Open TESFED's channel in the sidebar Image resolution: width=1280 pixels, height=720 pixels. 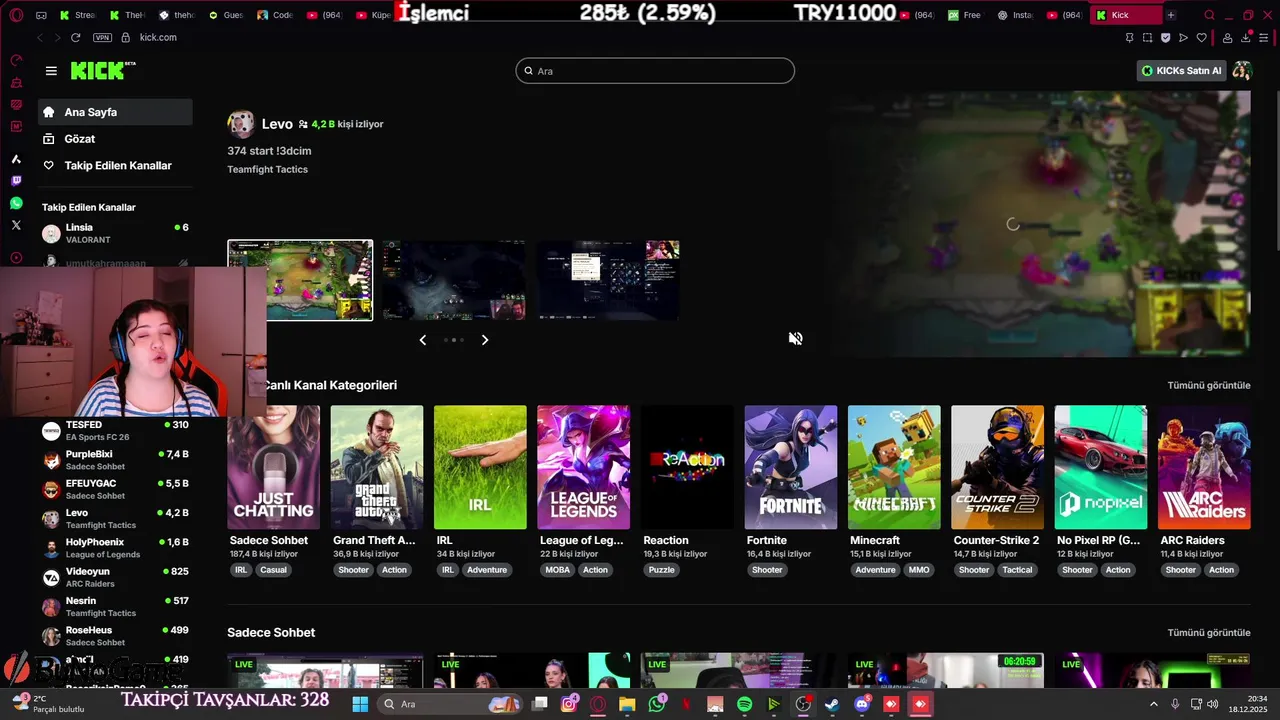115,431
